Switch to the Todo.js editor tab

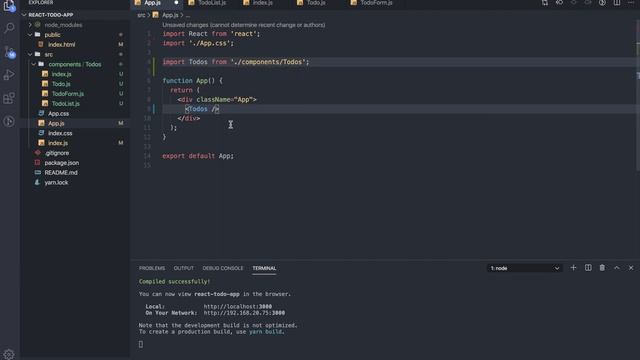316,3
